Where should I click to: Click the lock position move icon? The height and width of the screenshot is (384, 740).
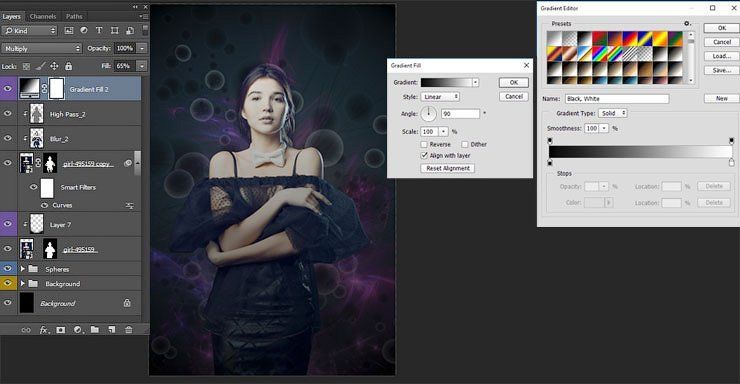54,66
